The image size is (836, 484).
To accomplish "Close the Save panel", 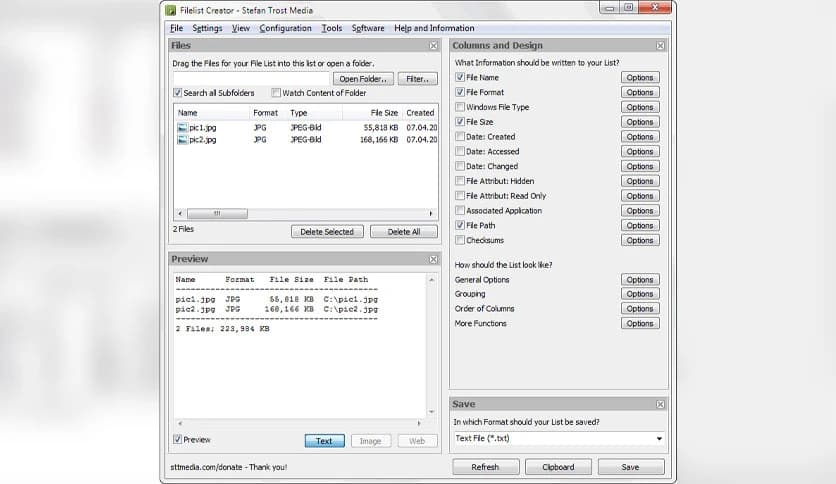I will pyautogui.click(x=661, y=405).
